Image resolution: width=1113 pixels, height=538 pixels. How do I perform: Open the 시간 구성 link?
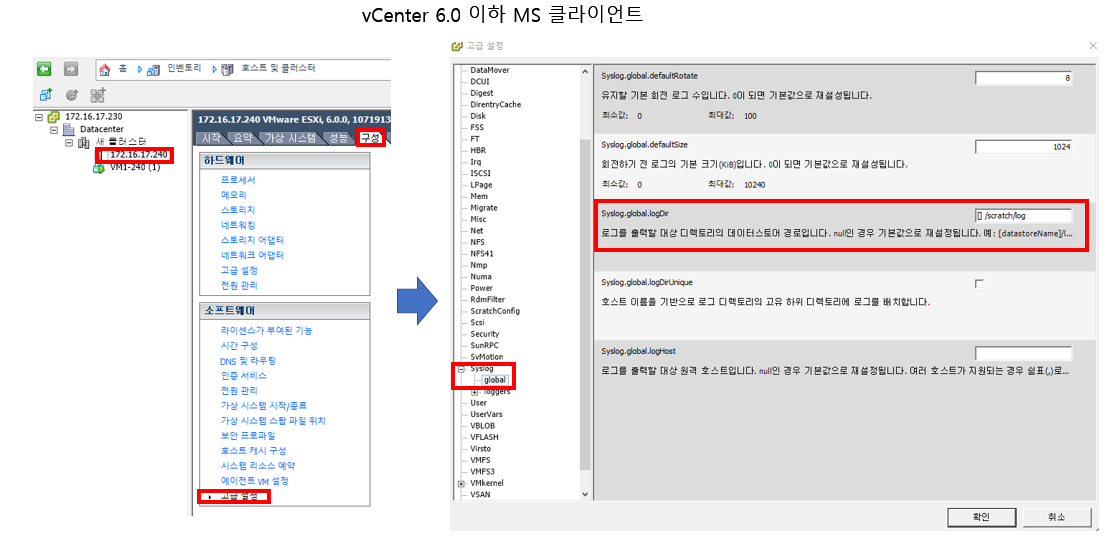coord(239,346)
